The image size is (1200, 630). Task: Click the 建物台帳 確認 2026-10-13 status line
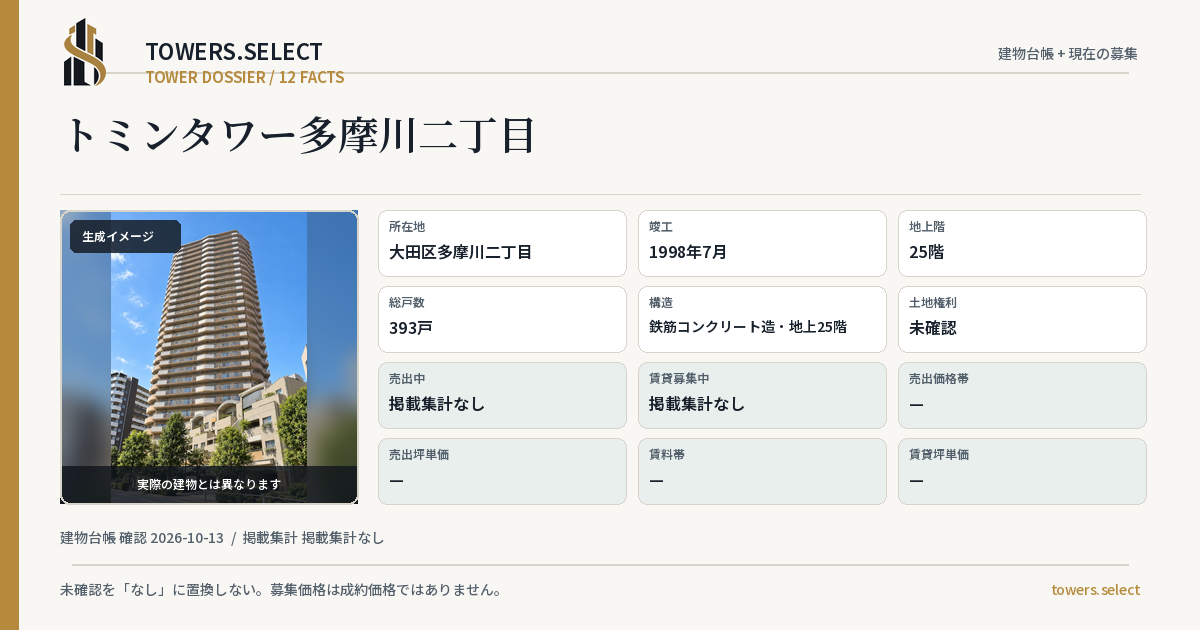(222, 538)
